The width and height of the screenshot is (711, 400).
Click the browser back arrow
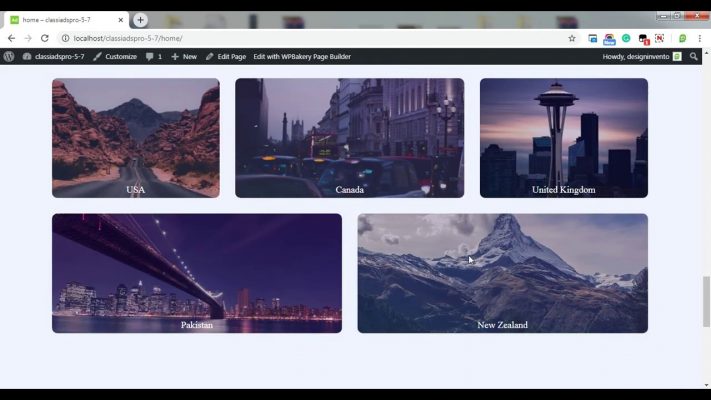tap(11, 38)
